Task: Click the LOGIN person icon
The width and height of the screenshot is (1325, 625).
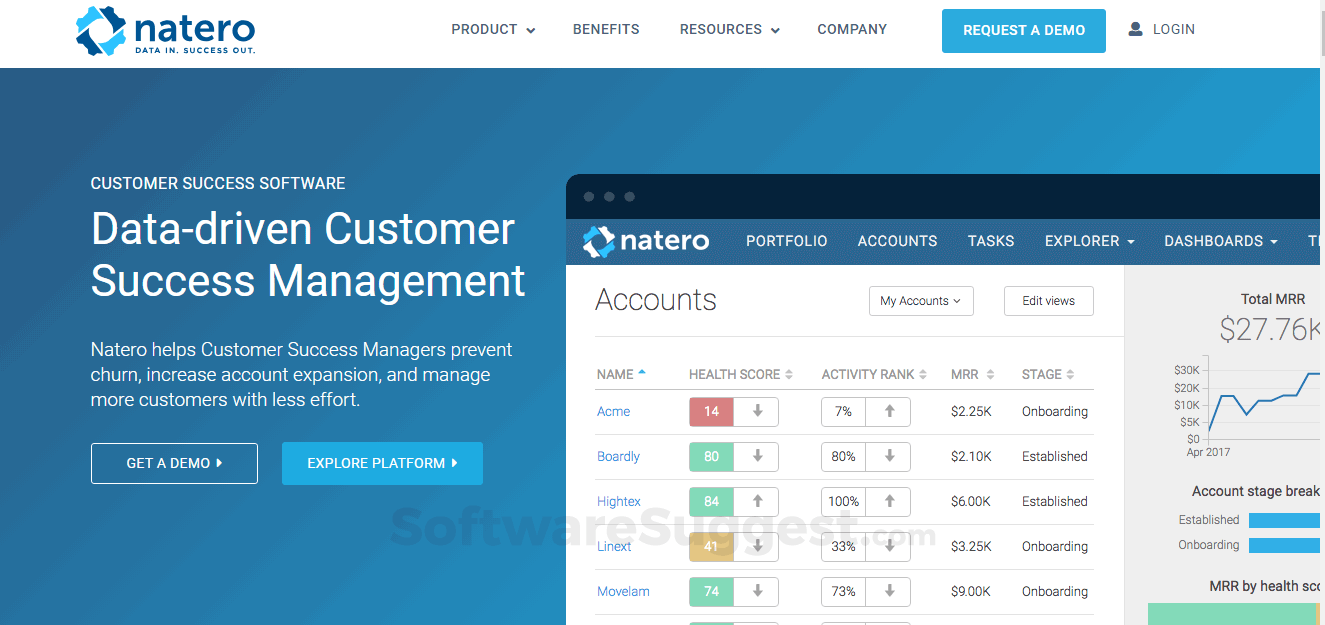Action: click(1135, 29)
